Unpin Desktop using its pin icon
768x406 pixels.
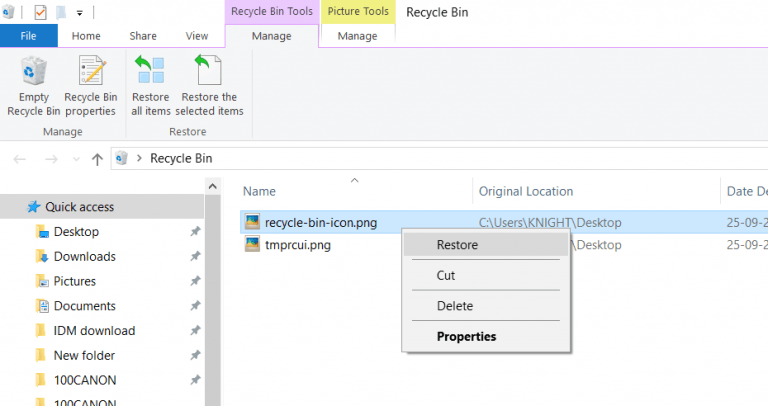coord(195,231)
